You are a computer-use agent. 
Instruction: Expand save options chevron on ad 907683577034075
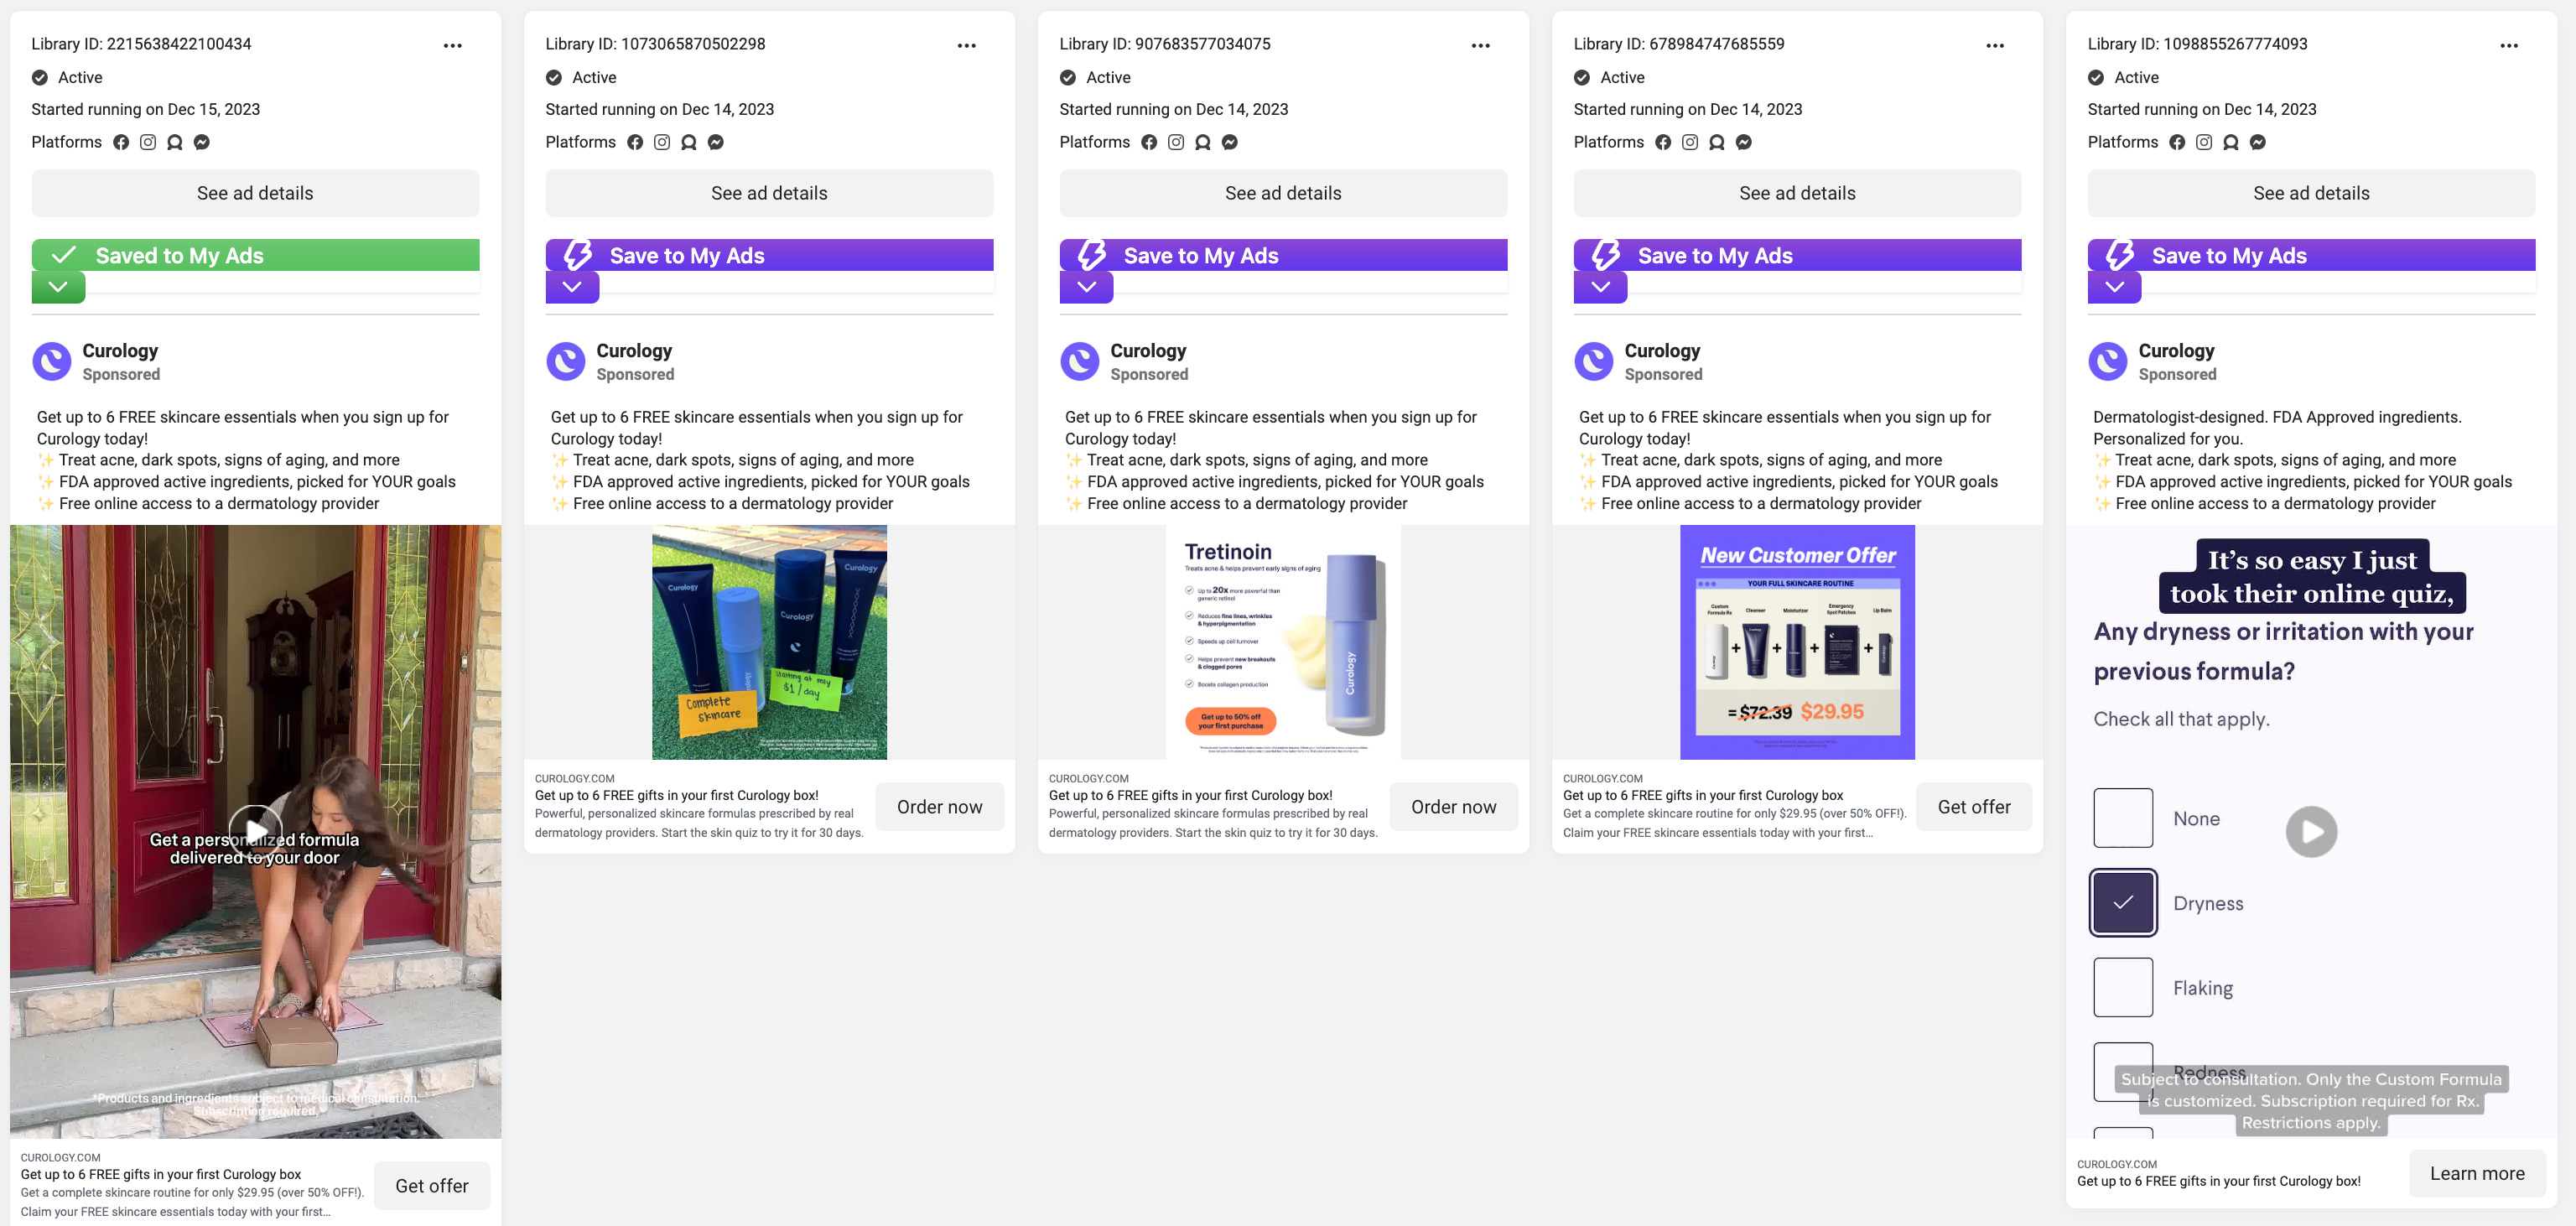tap(1086, 287)
